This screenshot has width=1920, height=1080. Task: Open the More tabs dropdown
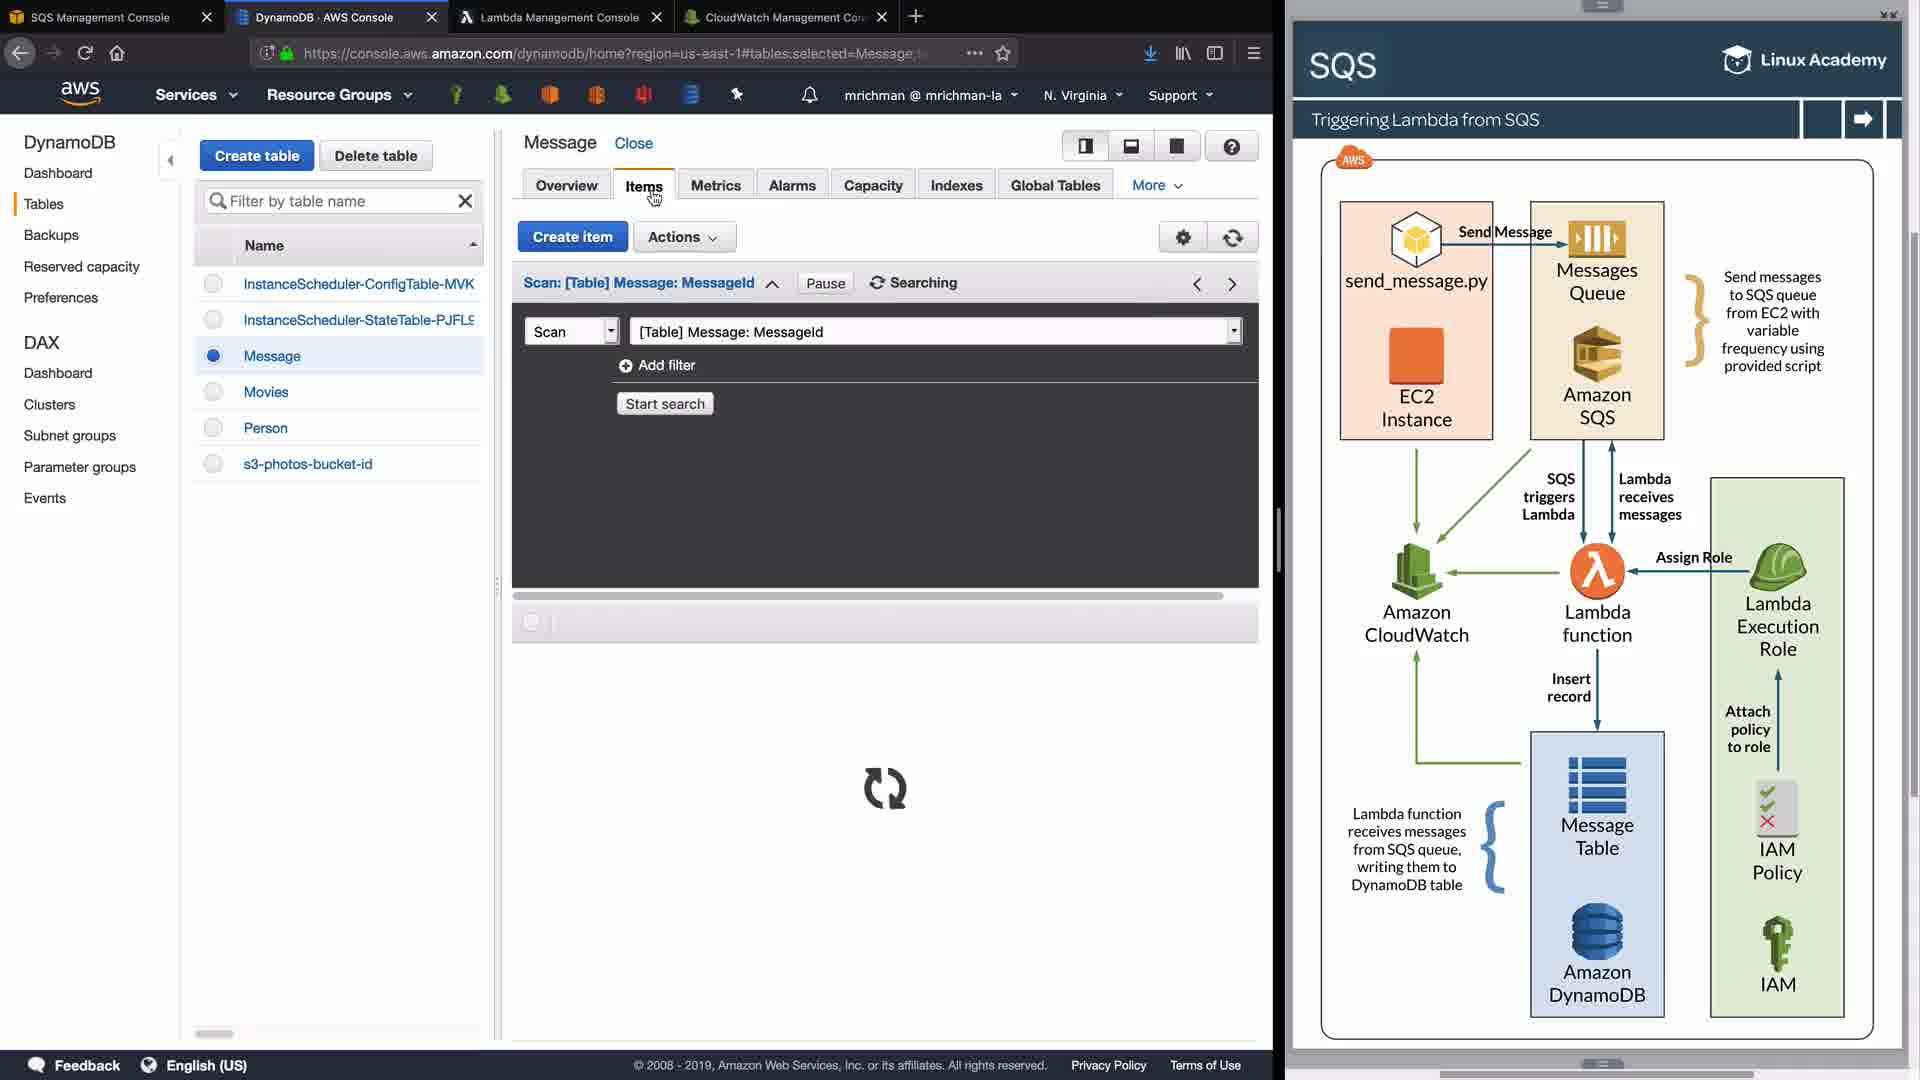(1157, 185)
